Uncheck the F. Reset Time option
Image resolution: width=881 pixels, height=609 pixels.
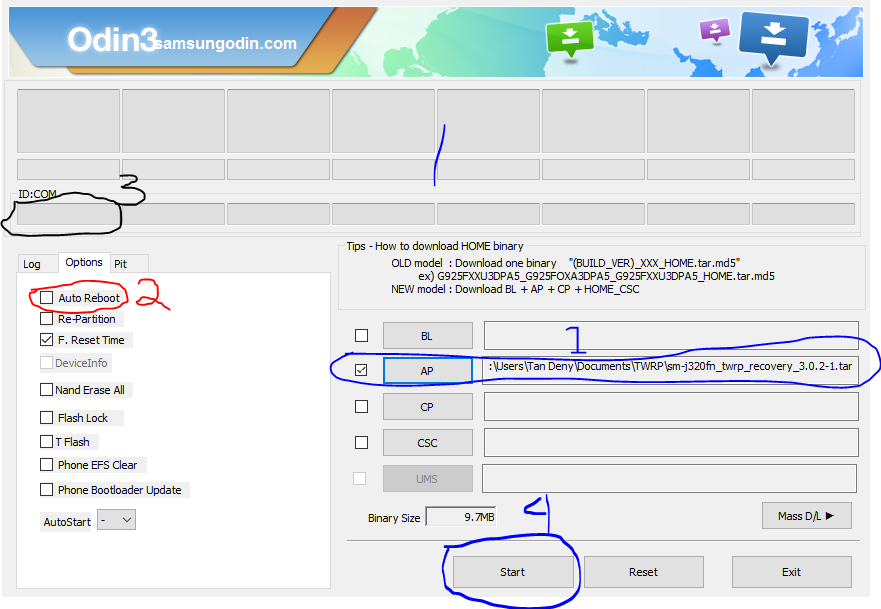pyautogui.click(x=47, y=339)
